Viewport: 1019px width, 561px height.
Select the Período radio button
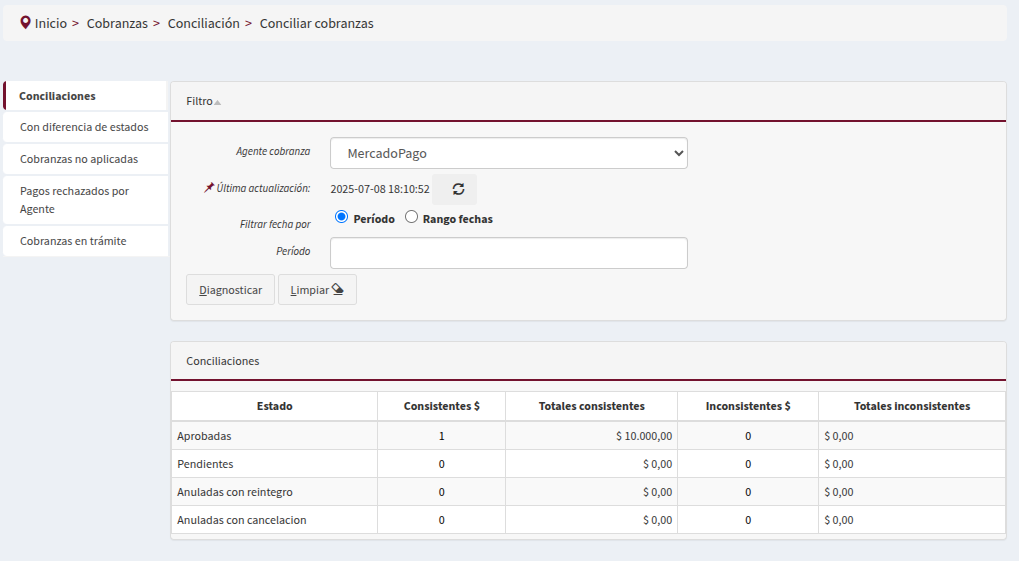[x=342, y=217]
